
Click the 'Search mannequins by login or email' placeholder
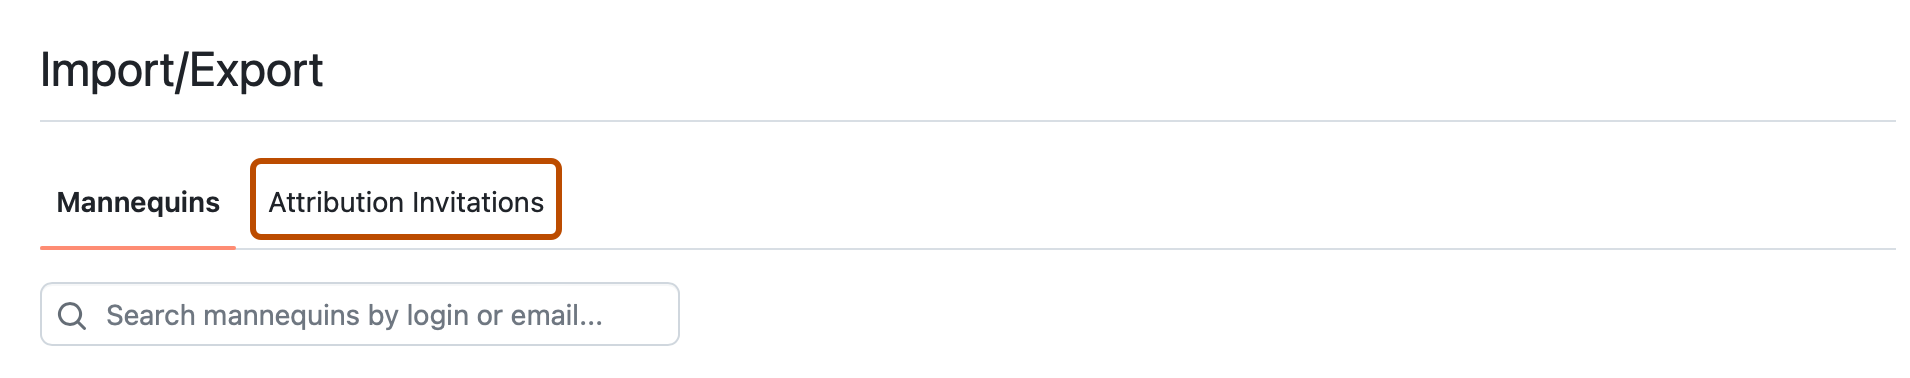click(354, 316)
